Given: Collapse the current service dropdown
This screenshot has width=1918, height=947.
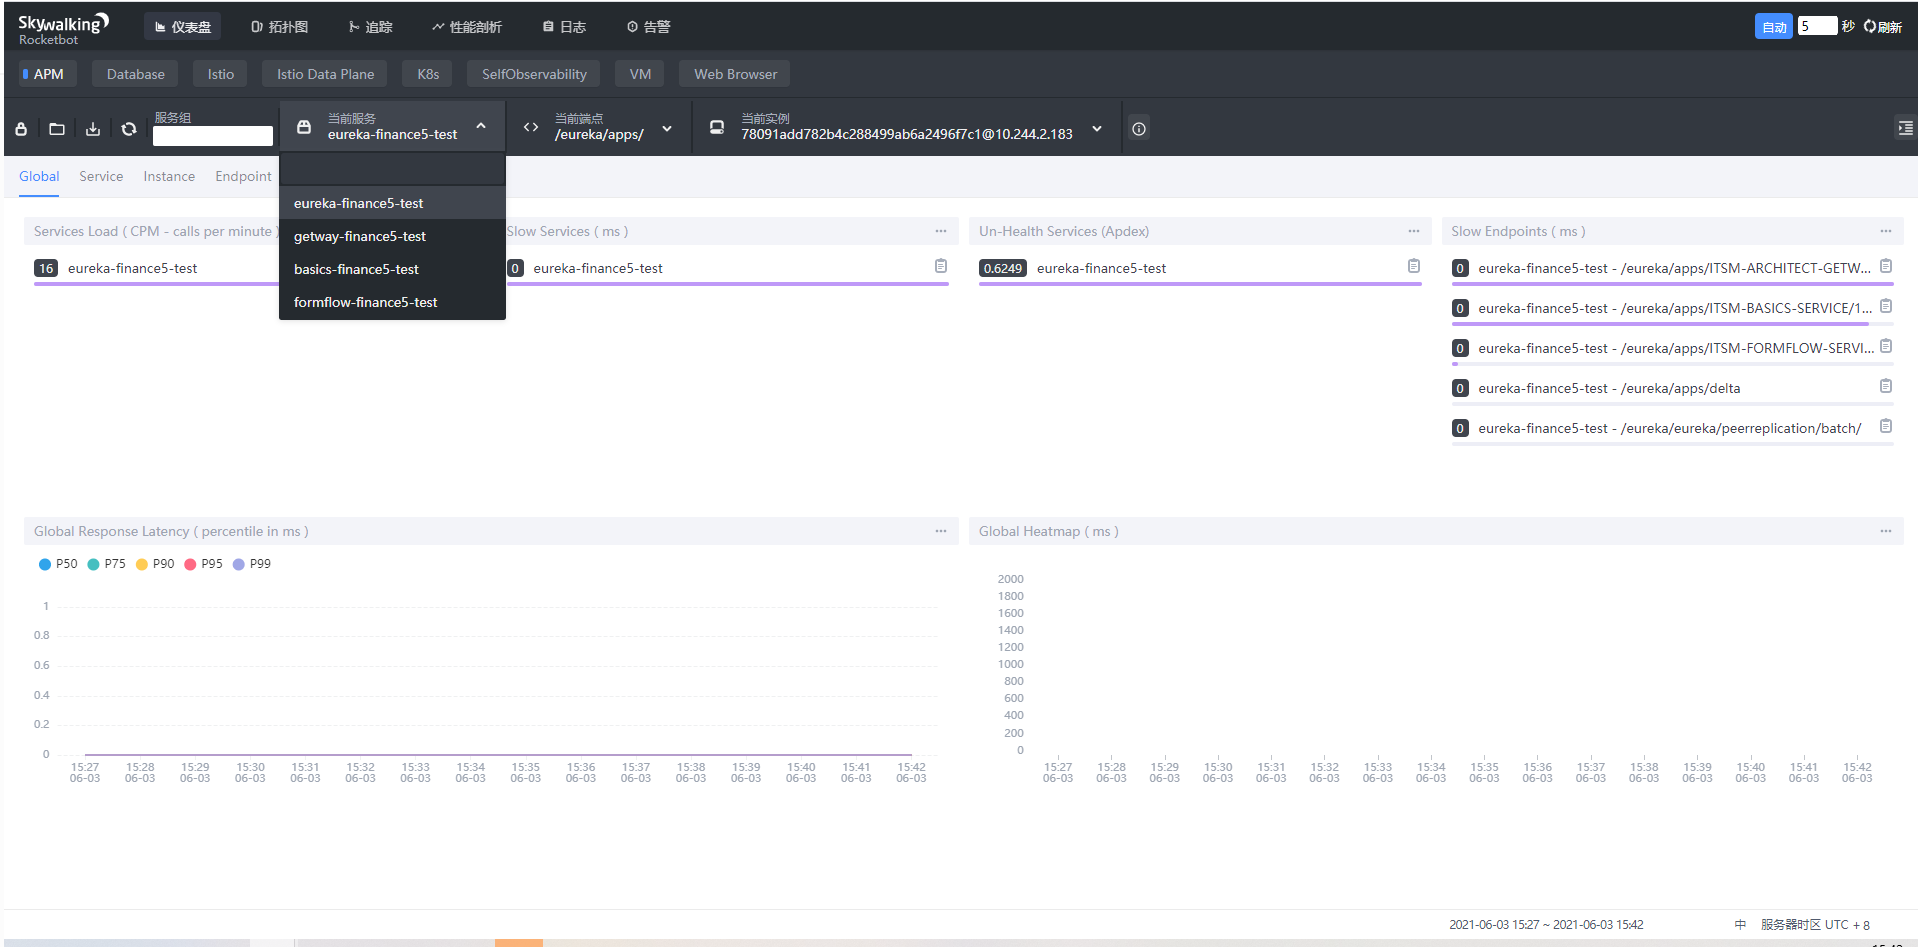Looking at the screenshot, I should pyautogui.click(x=481, y=127).
